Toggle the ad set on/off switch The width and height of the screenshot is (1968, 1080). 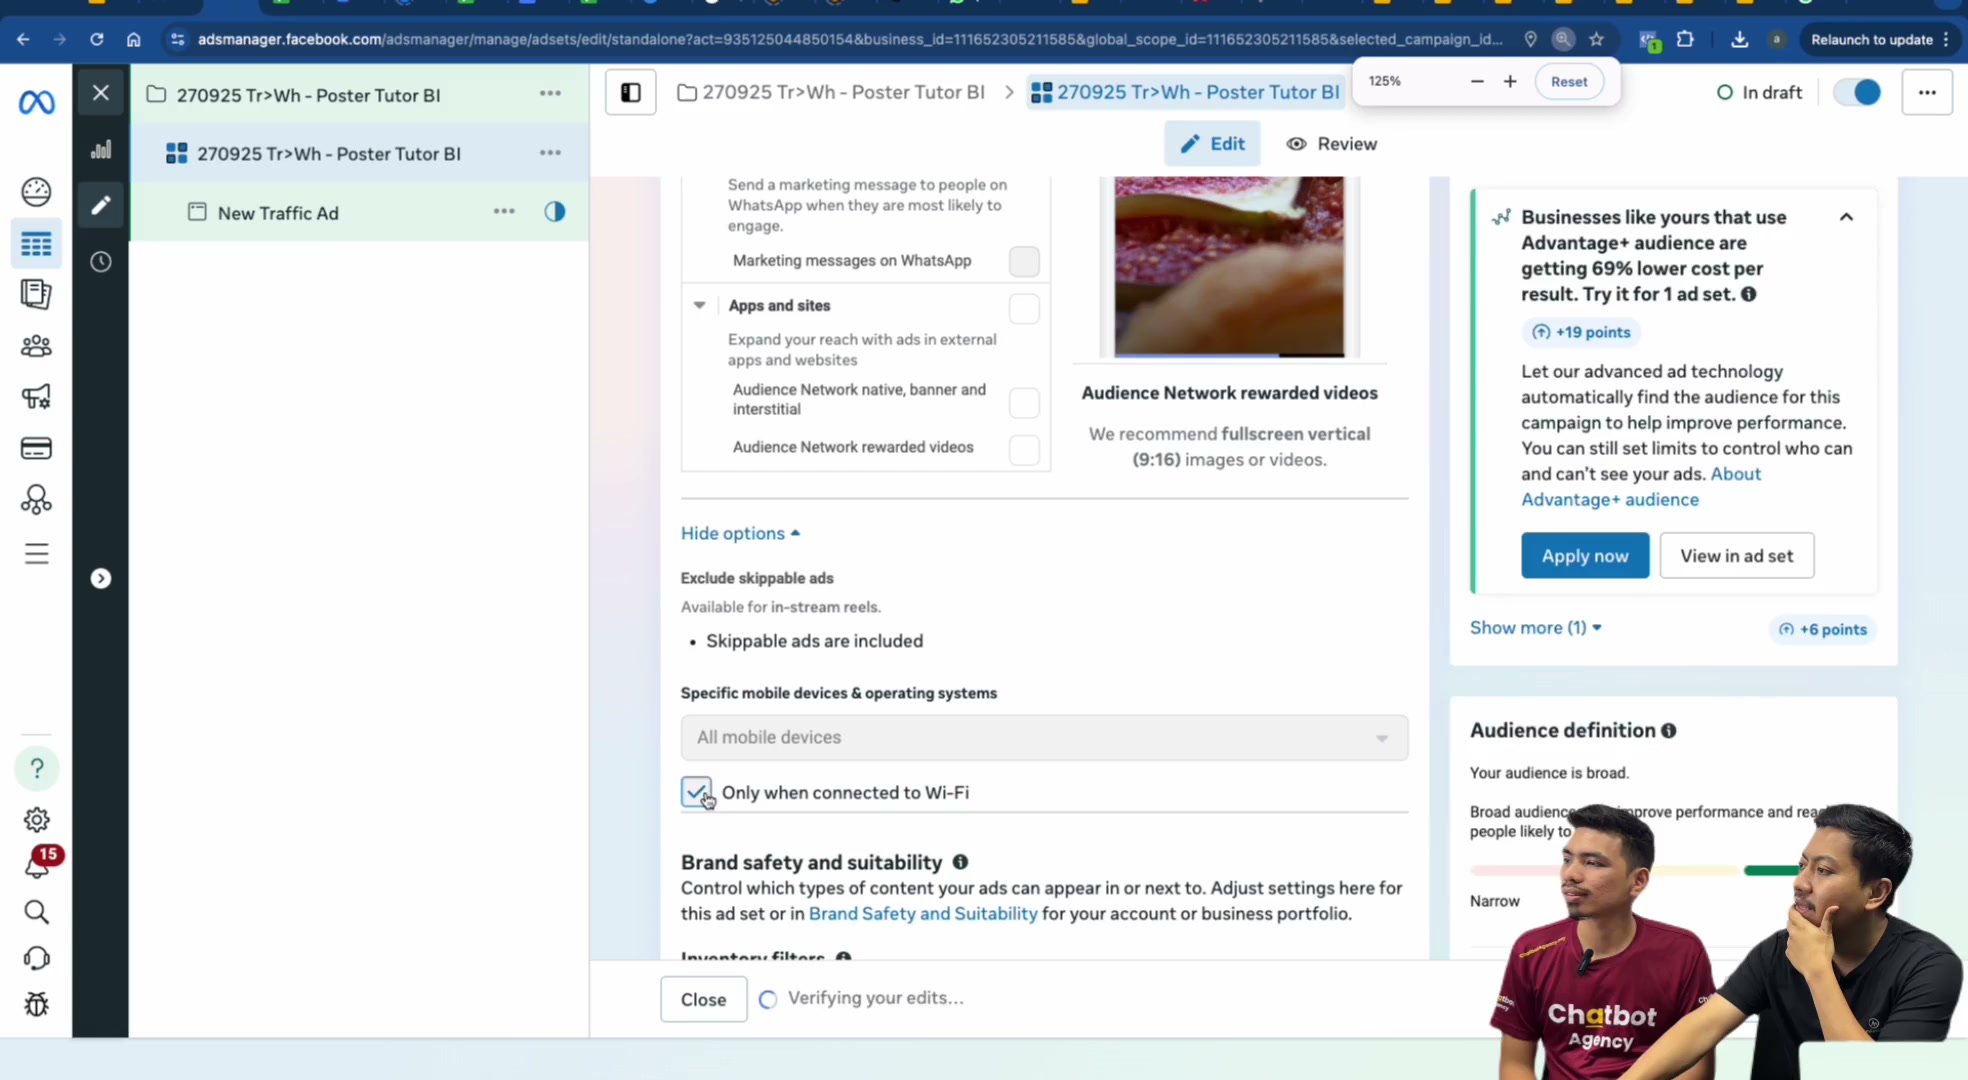coord(1857,92)
